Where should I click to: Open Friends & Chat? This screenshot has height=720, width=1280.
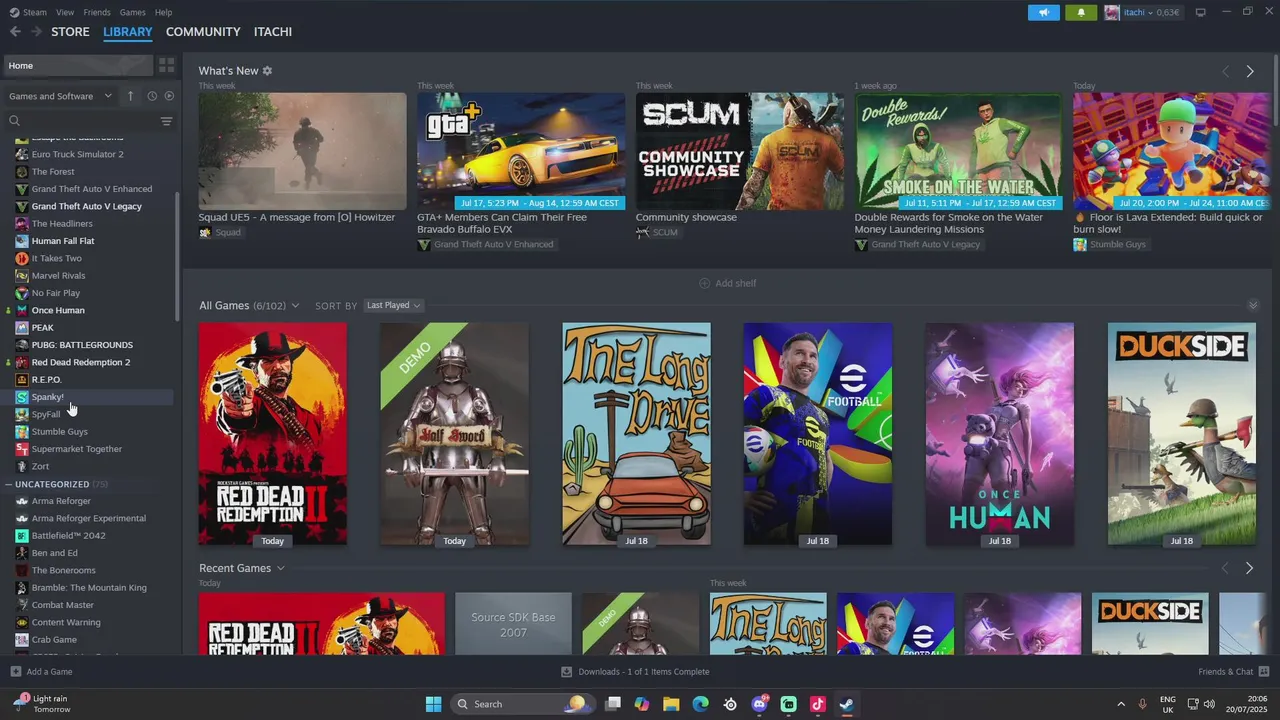coord(1233,672)
